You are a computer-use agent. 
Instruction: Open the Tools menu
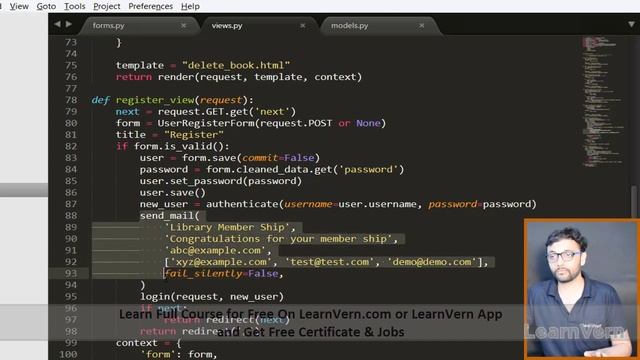point(75,6)
